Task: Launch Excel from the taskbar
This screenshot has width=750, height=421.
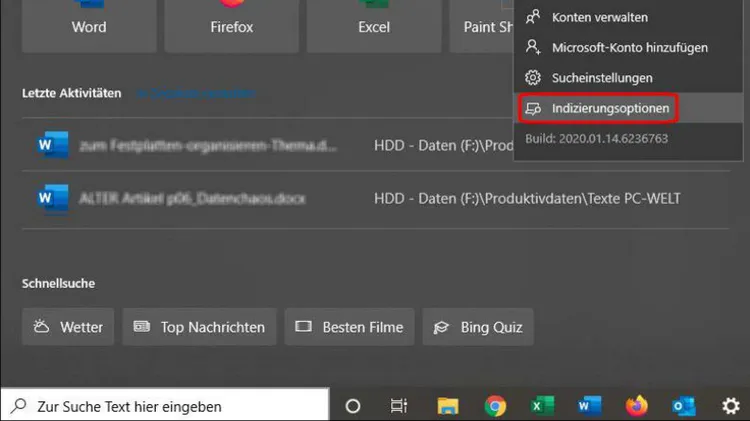Action: [542, 406]
